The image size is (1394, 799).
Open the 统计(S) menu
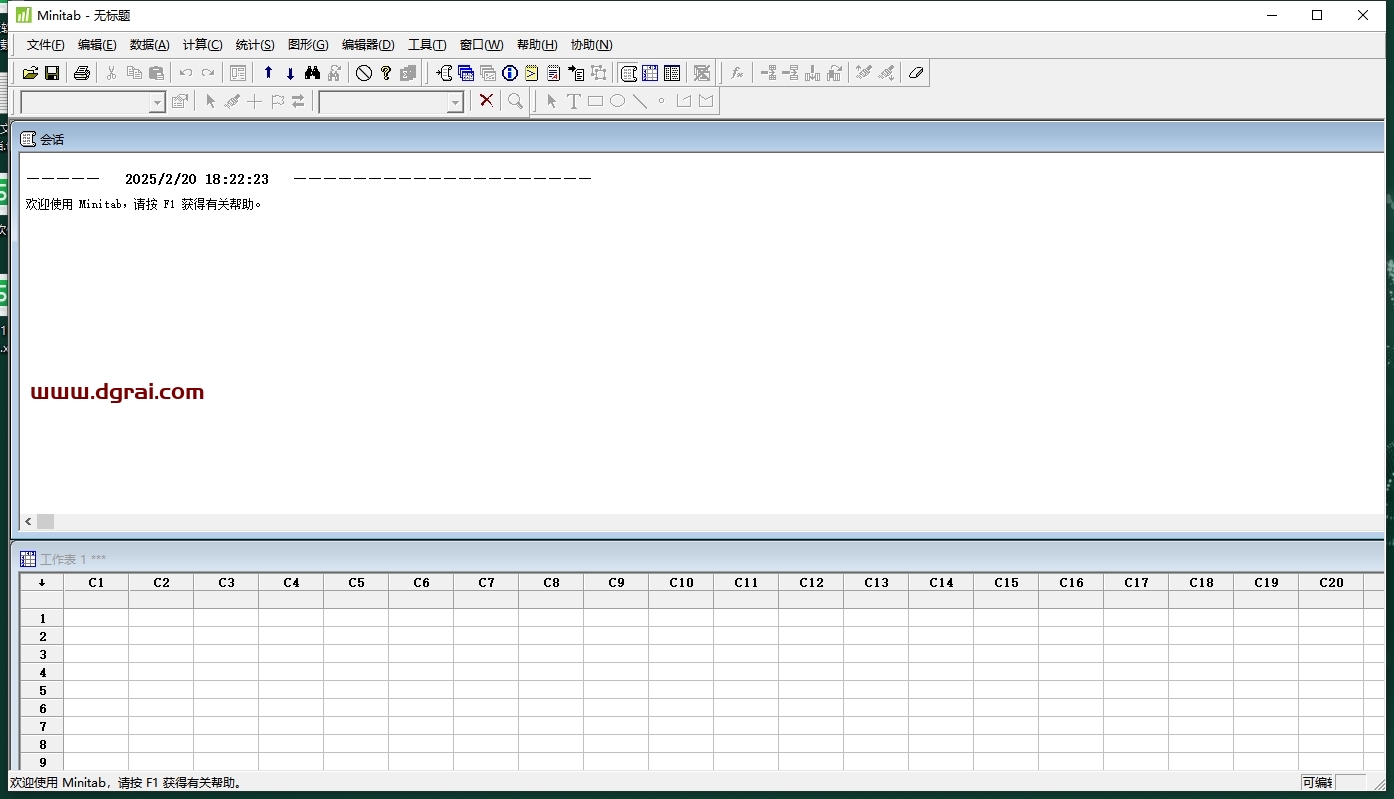tap(255, 45)
